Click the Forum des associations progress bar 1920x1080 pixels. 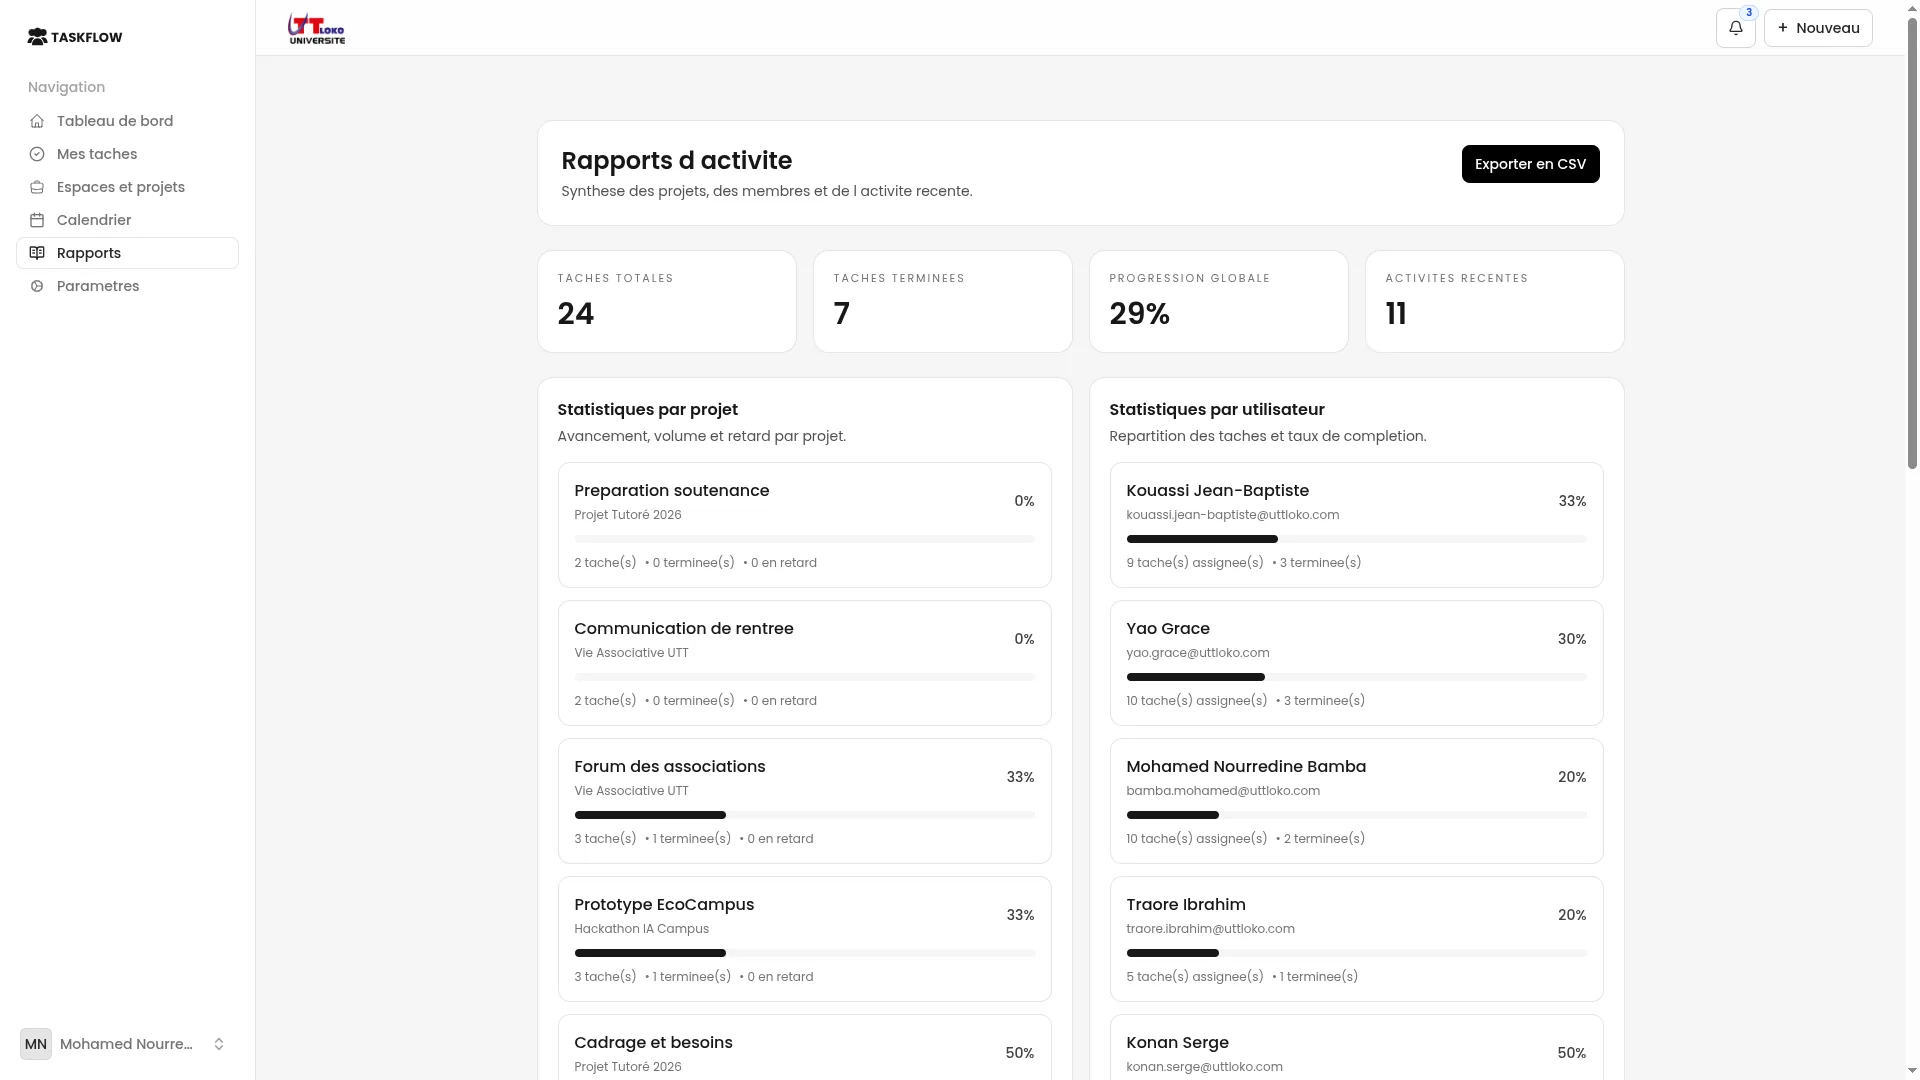pos(804,815)
